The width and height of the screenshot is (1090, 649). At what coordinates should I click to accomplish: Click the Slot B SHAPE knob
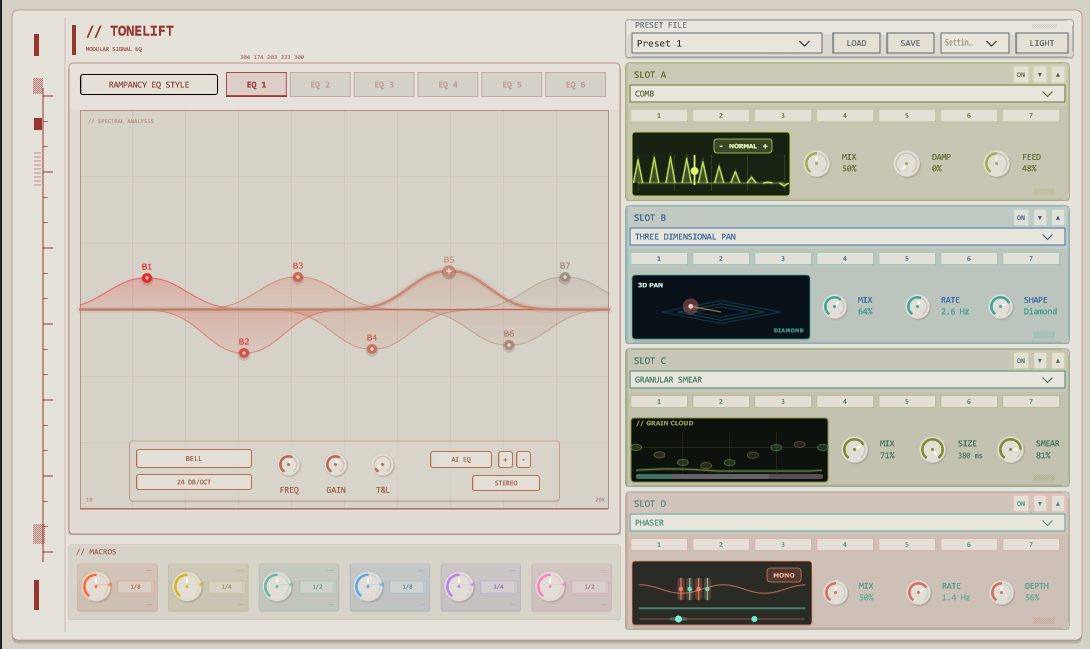[1001, 306]
